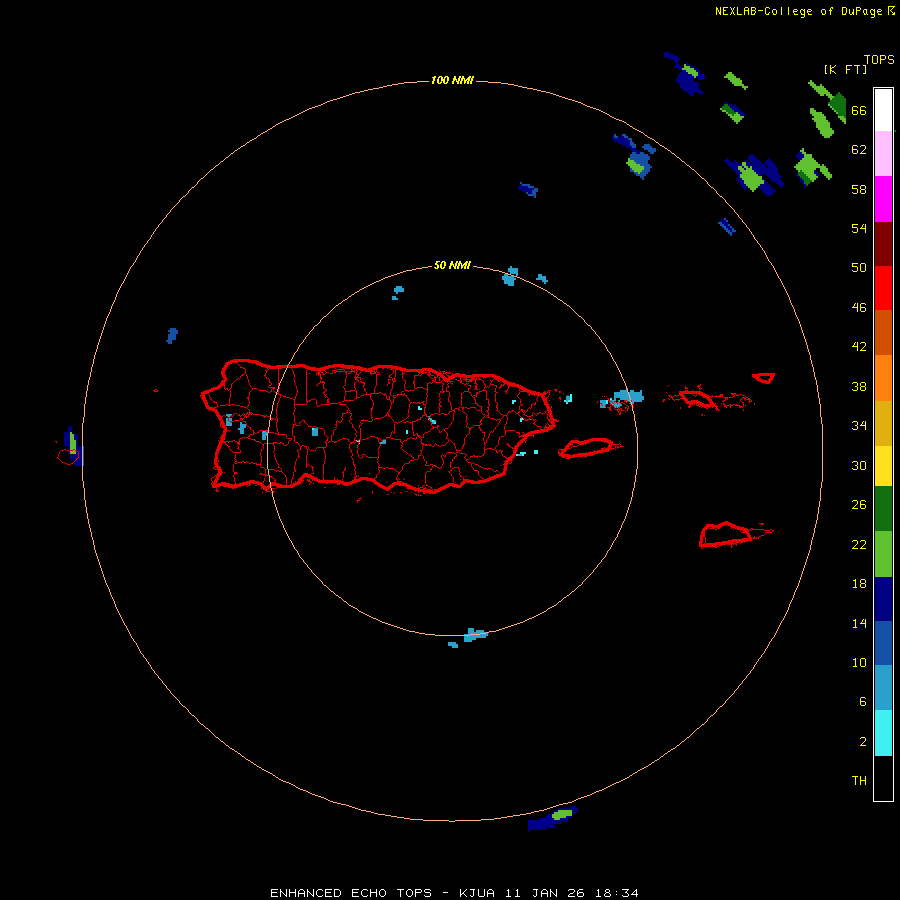Click the dark green legend swatch
The height and width of the screenshot is (900, 900).
(x=883, y=509)
